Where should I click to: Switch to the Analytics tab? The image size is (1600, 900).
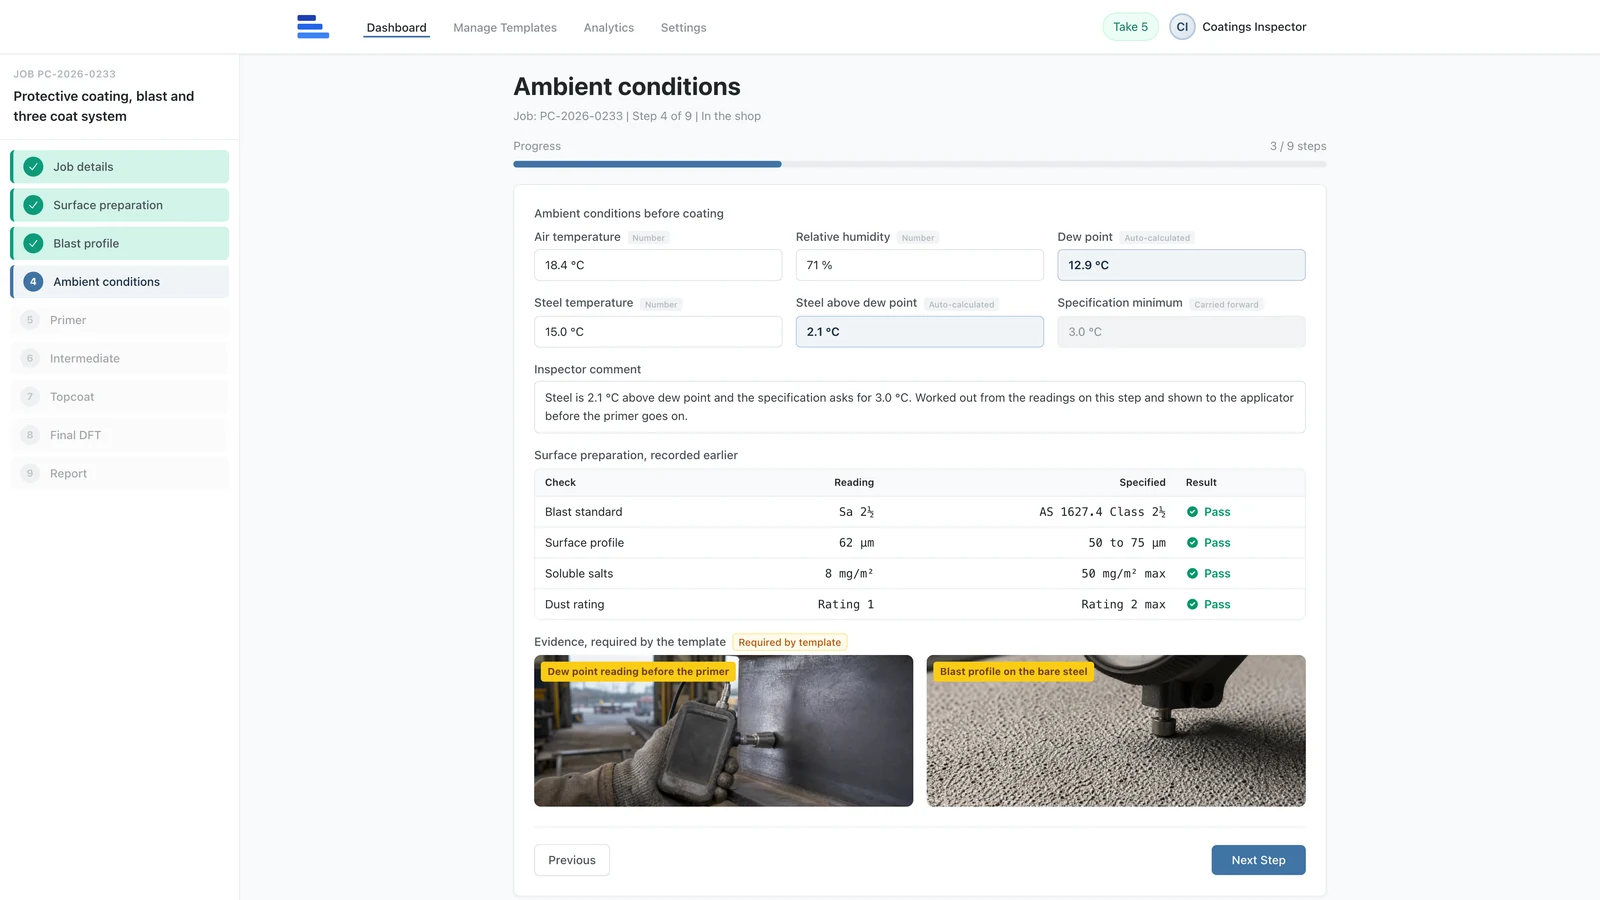609,28
